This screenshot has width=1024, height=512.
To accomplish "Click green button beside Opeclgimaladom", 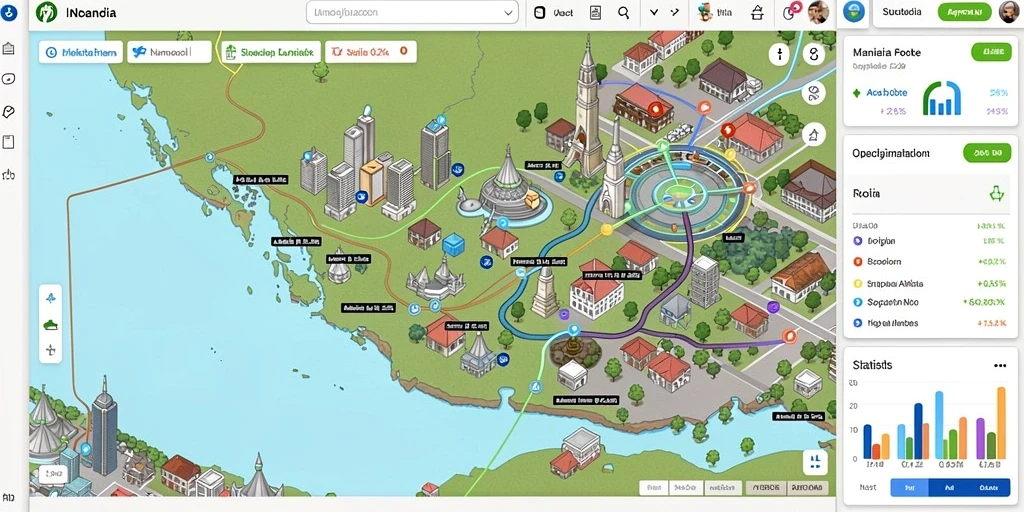I will (x=987, y=153).
